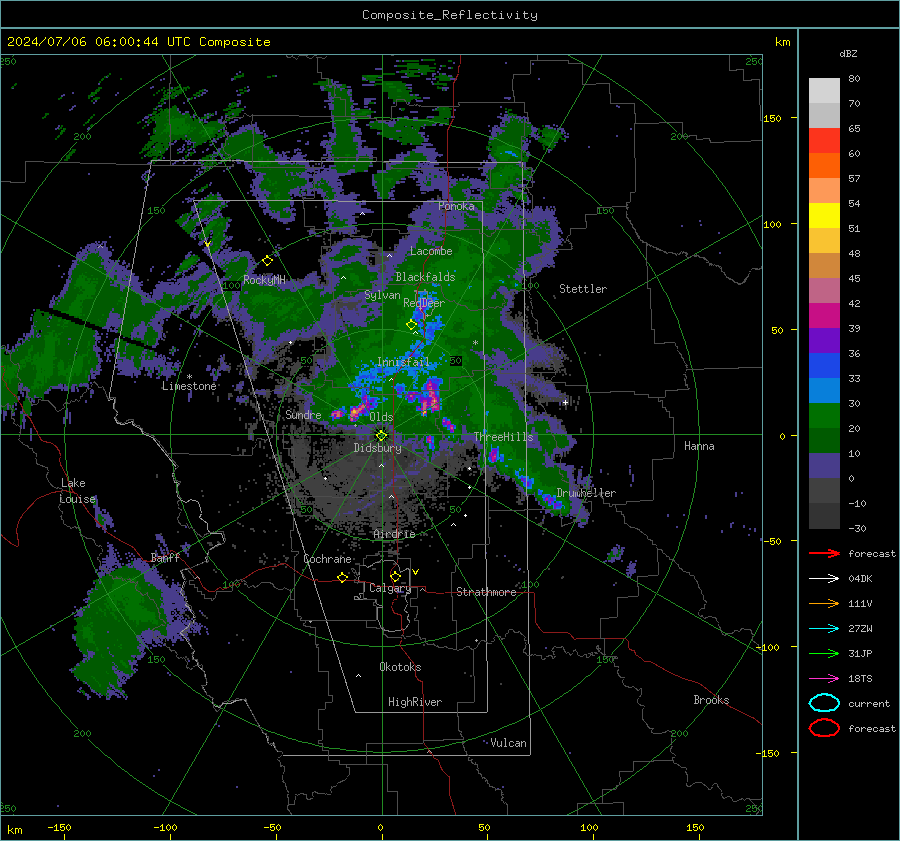Select the purple swatch below 39 dBZ
The height and width of the screenshot is (841, 900).
point(824,340)
